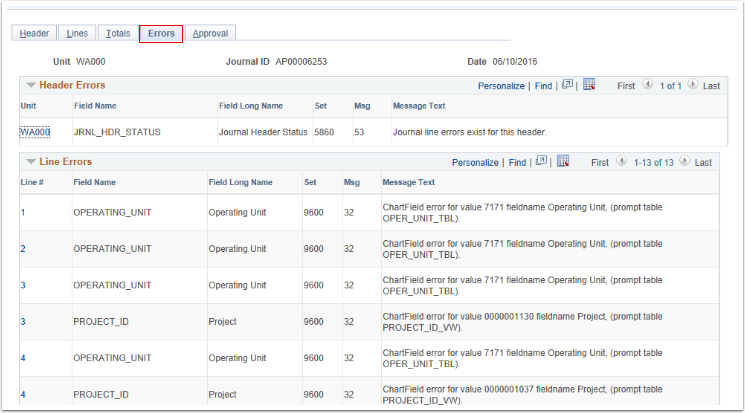Image resolution: width=745 pixels, height=413 pixels.
Task: Sort Line Errors by Message Text column
Action: click(409, 182)
